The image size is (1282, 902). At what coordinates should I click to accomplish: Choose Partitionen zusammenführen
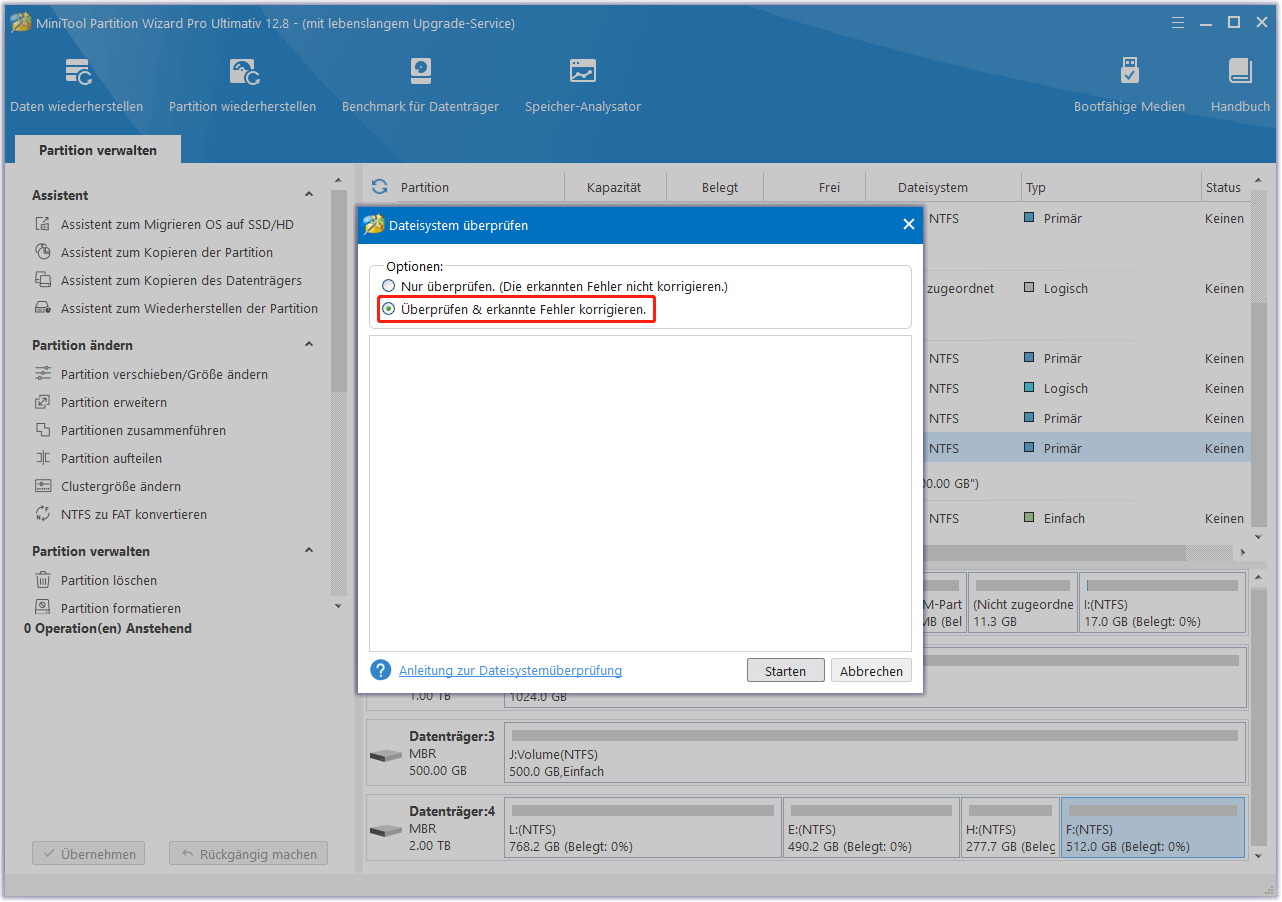click(143, 431)
